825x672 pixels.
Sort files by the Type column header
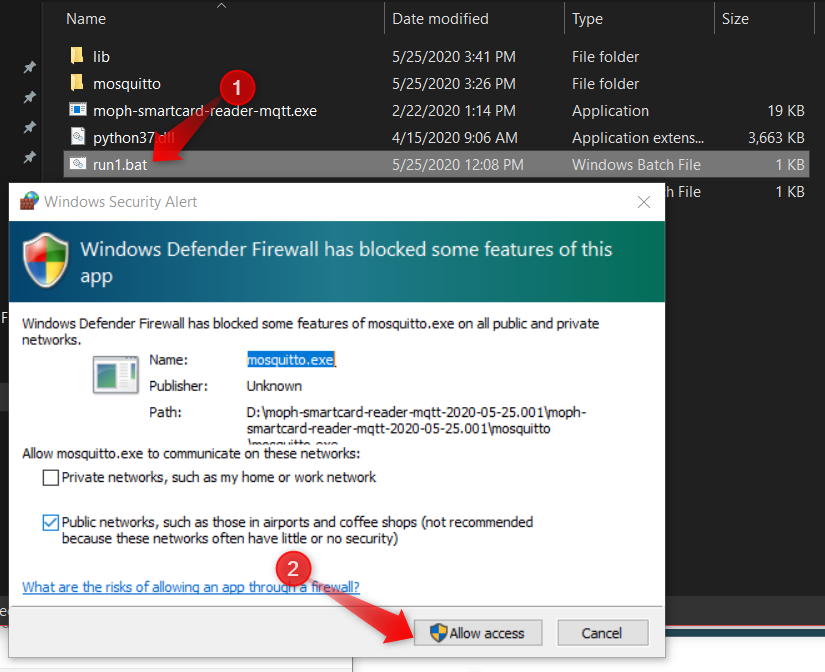click(x=587, y=19)
